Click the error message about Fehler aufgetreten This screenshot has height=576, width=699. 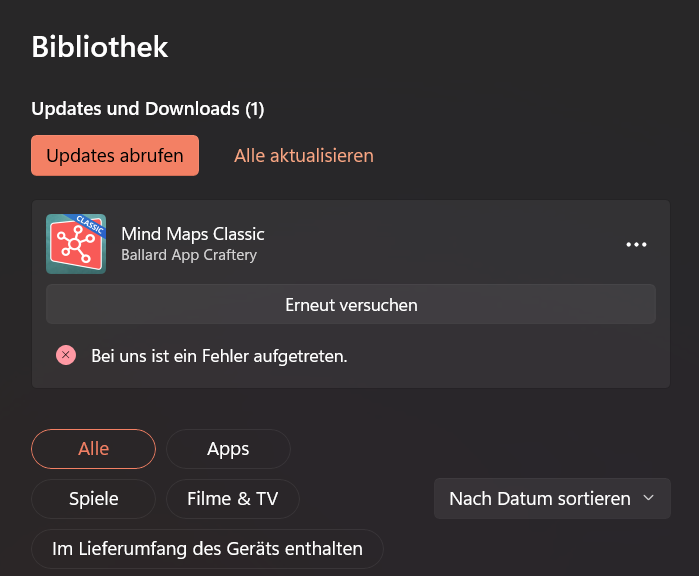[x=219, y=355]
